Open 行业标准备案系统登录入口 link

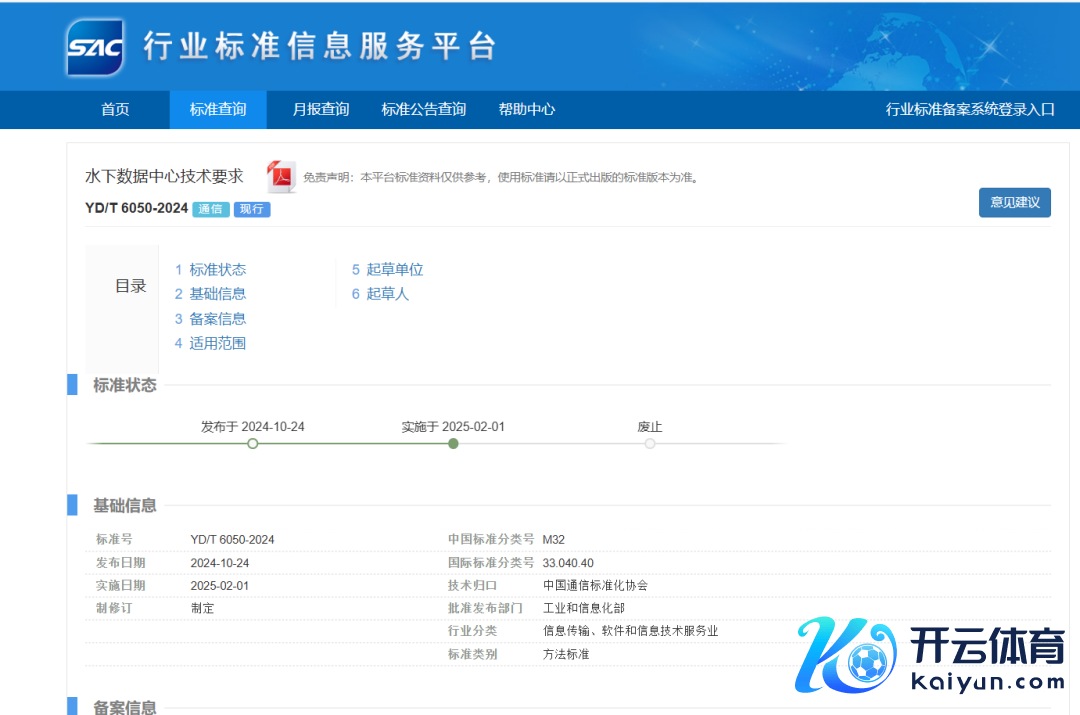click(970, 110)
